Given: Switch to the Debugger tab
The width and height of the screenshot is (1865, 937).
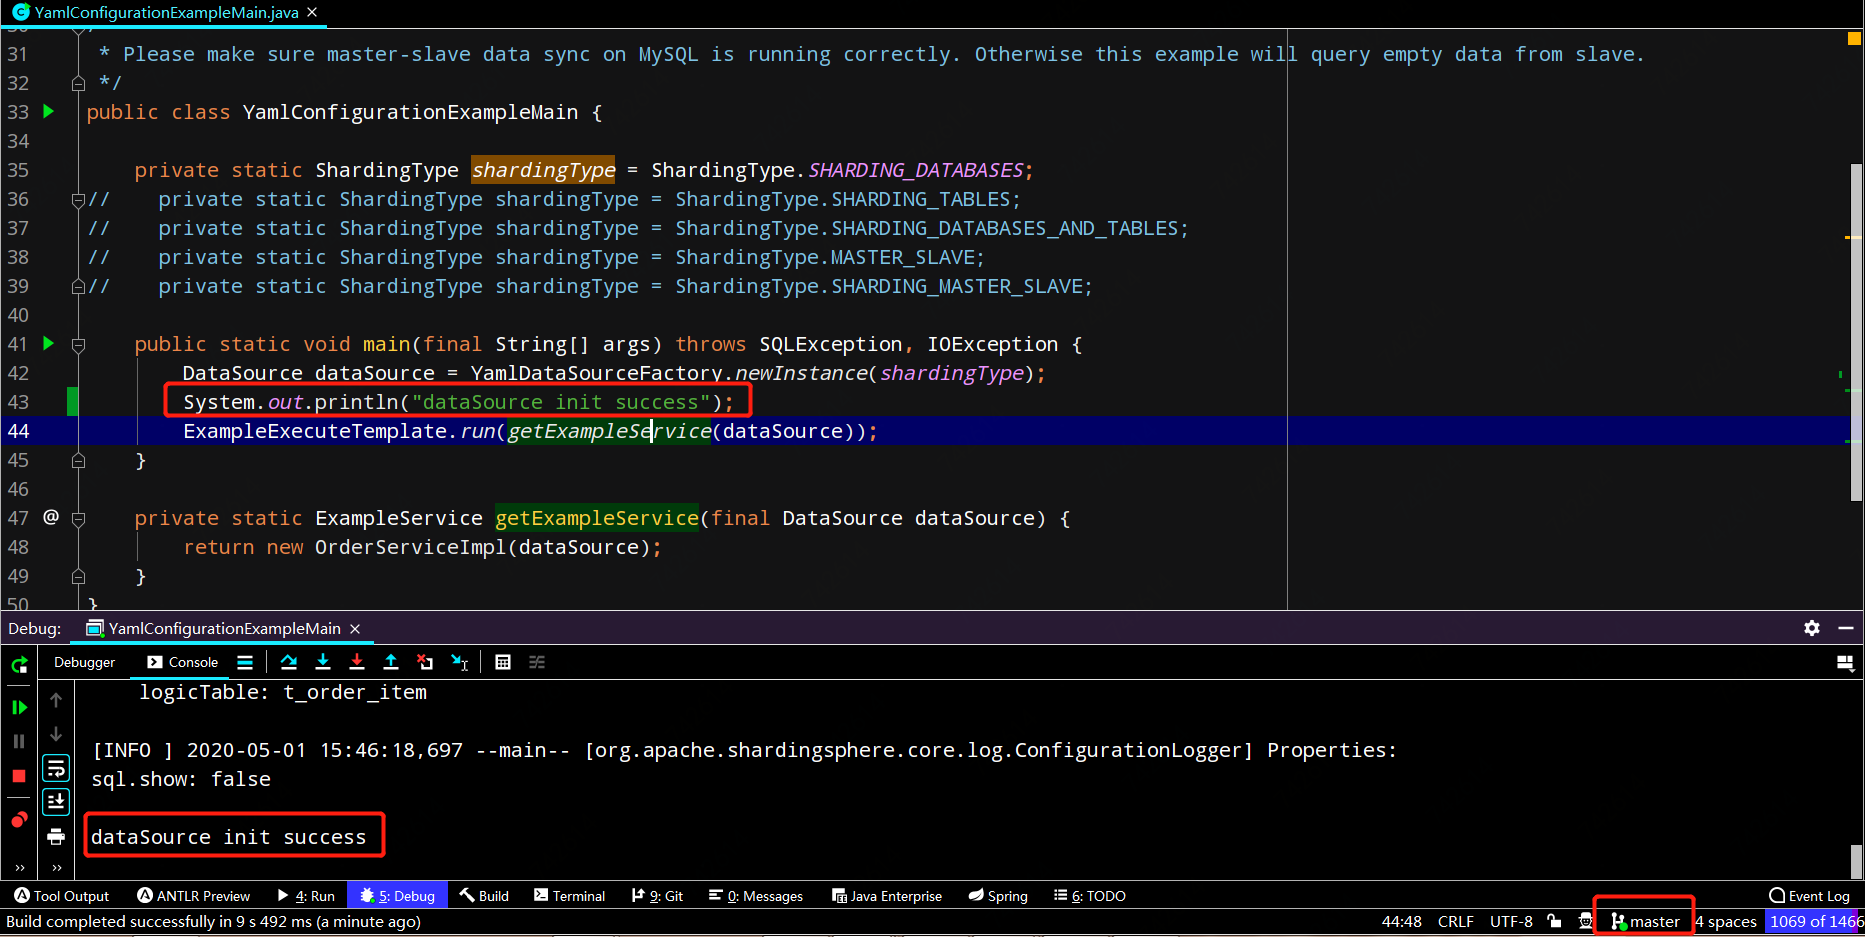Looking at the screenshot, I should coord(84,661).
